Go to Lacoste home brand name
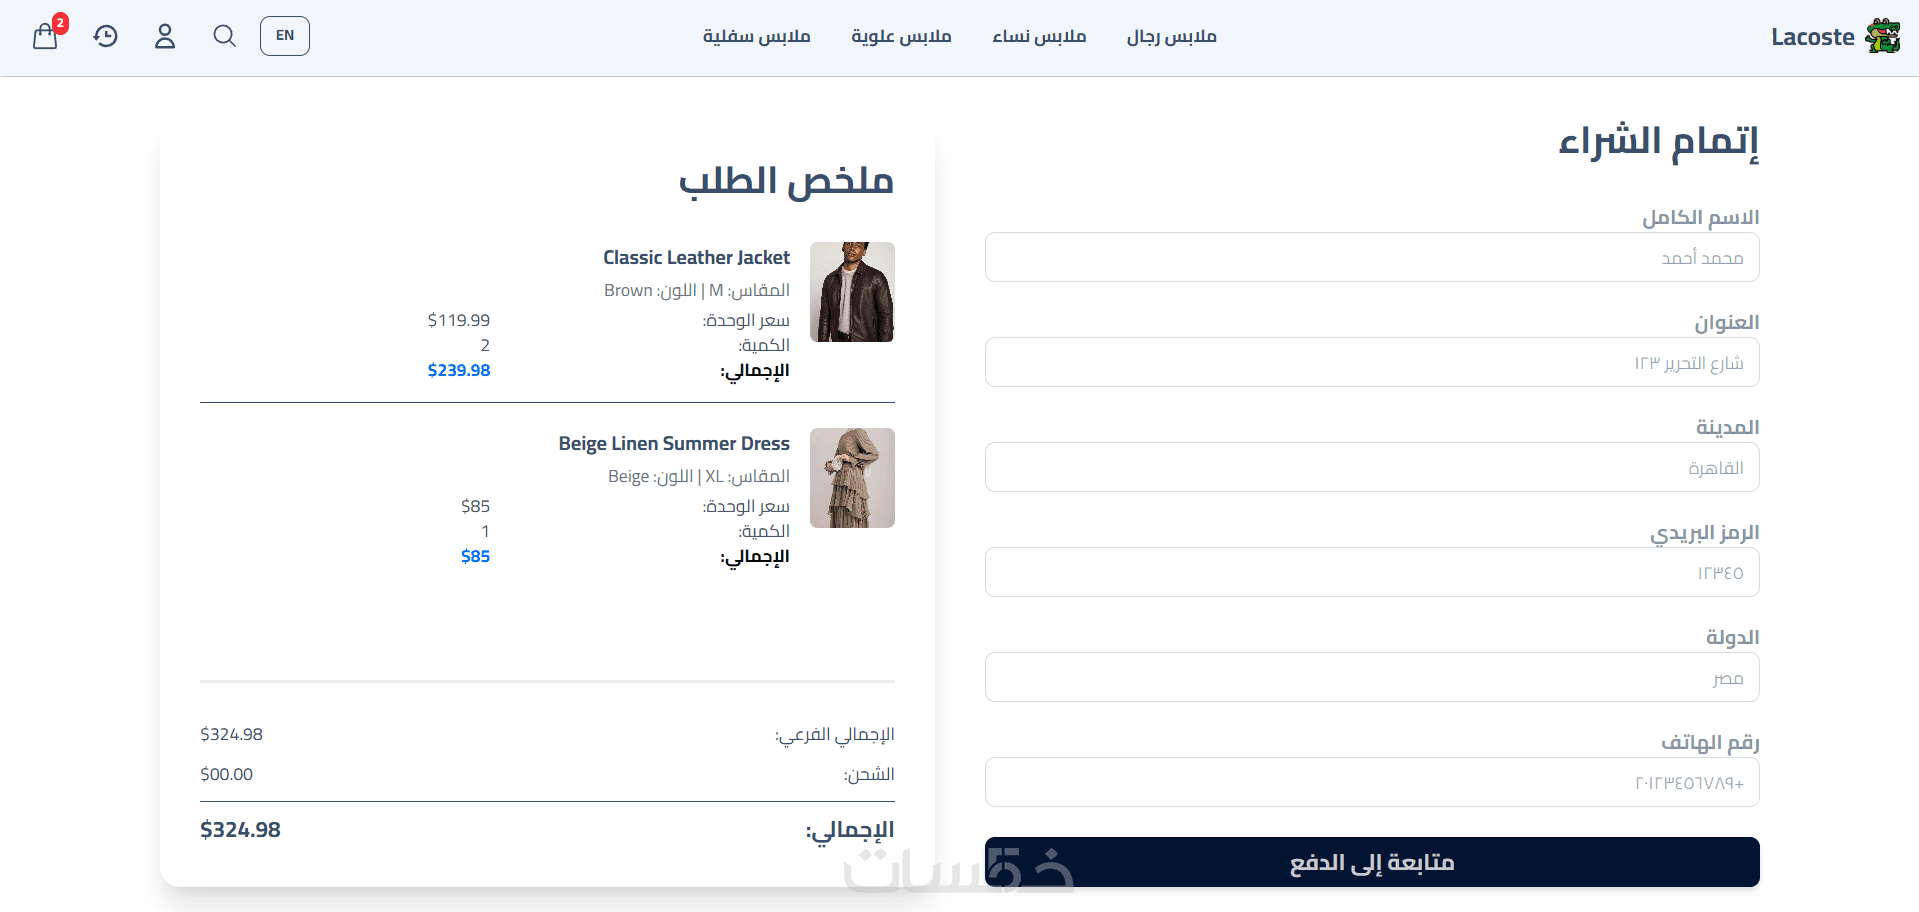The width and height of the screenshot is (1919, 912). pyautogui.click(x=1812, y=37)
